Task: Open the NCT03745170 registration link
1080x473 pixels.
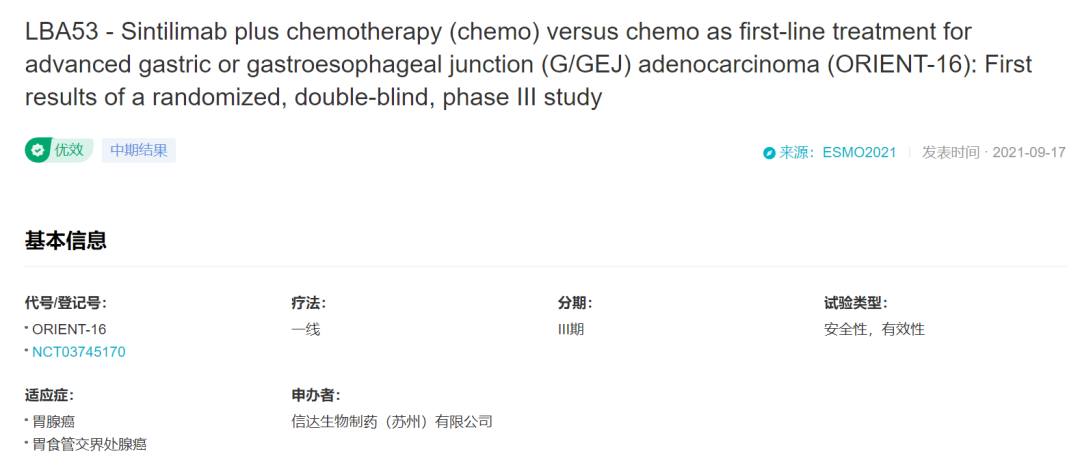Action: [x=79, y=352]
